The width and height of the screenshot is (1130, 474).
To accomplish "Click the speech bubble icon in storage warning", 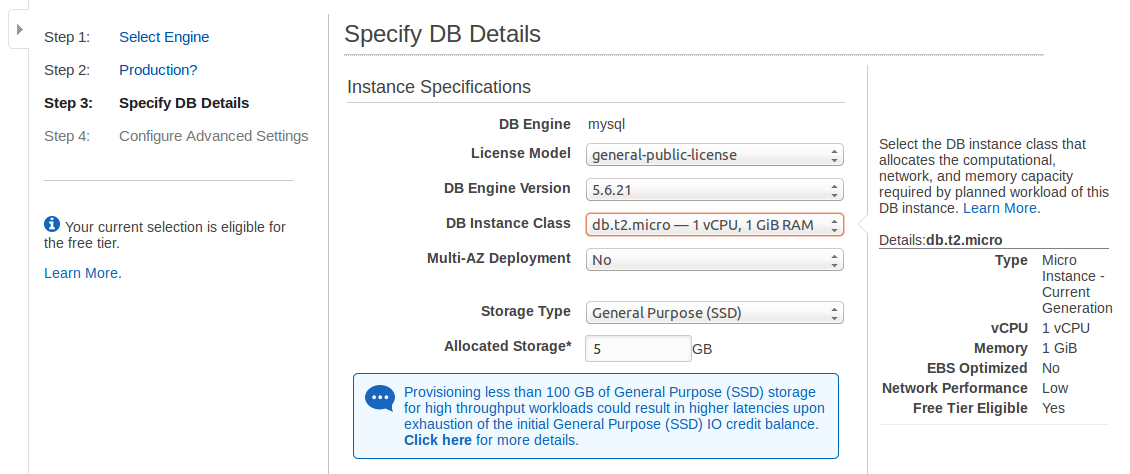I will tap(380, 398).
